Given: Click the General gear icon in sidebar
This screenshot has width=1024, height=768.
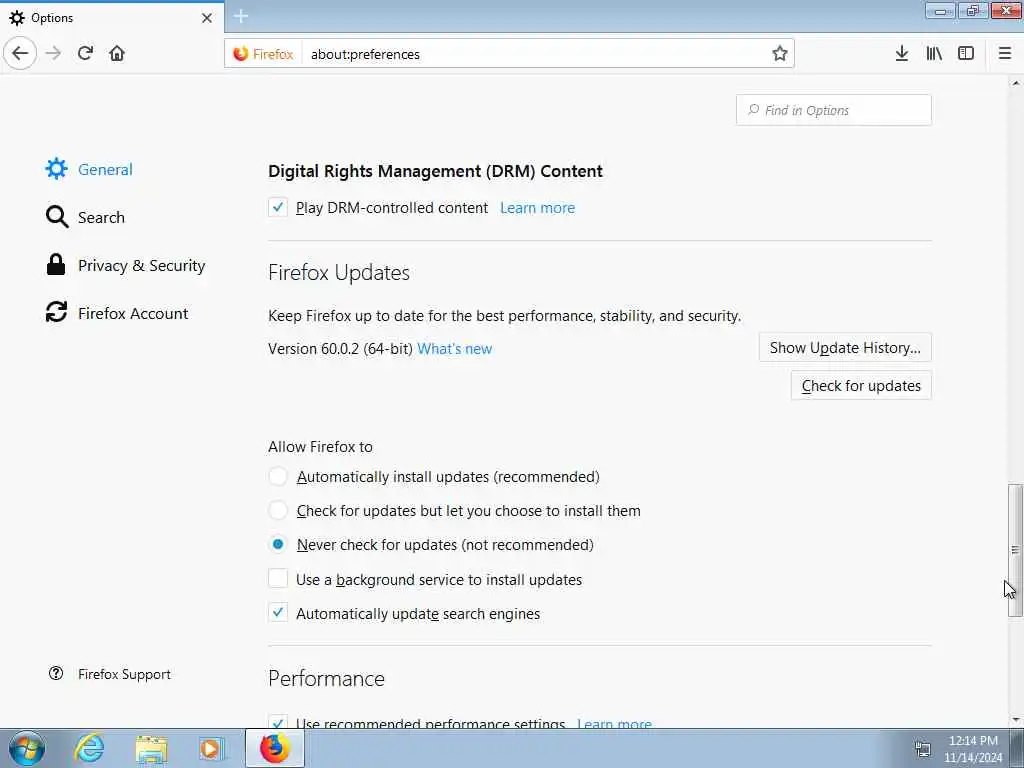Looking at the screenshot, I should pos(56,169).
